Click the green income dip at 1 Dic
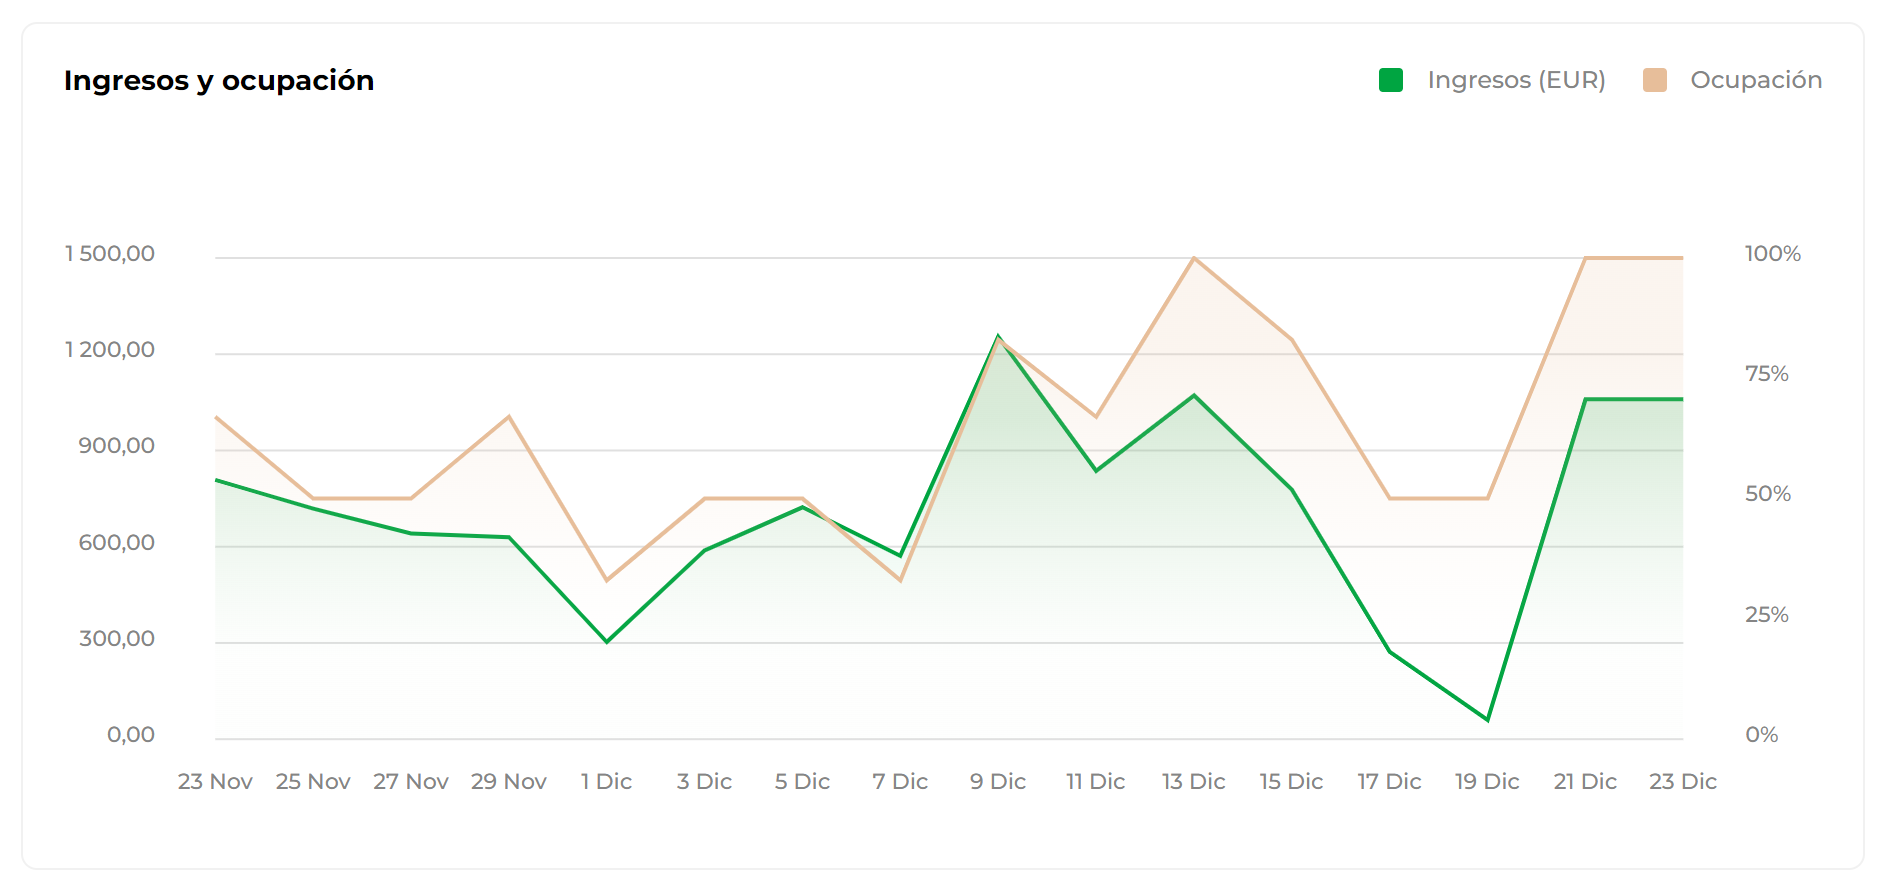Image resolution: width=1889 pixels, height=891 pixels. point(607,642)
